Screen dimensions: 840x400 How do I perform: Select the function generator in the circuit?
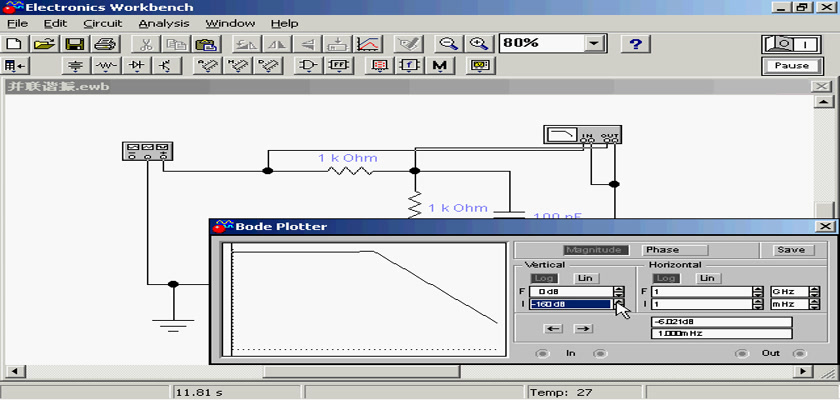(x=148, y=152)
